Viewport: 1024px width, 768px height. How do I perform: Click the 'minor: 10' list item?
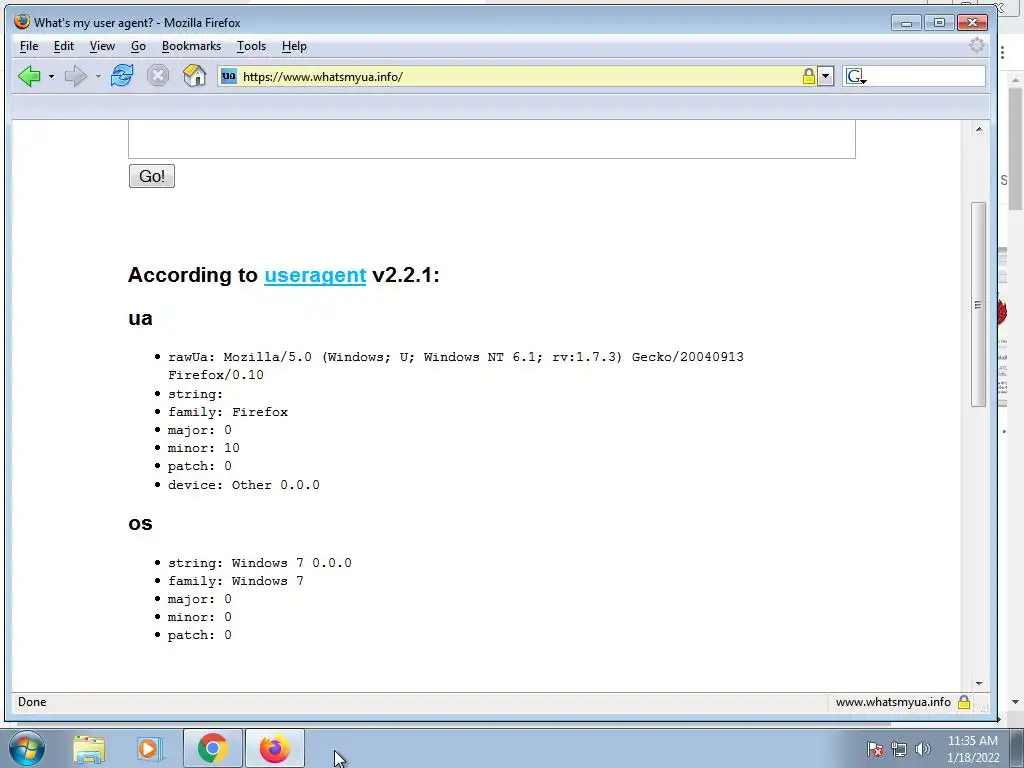(204, 448)
